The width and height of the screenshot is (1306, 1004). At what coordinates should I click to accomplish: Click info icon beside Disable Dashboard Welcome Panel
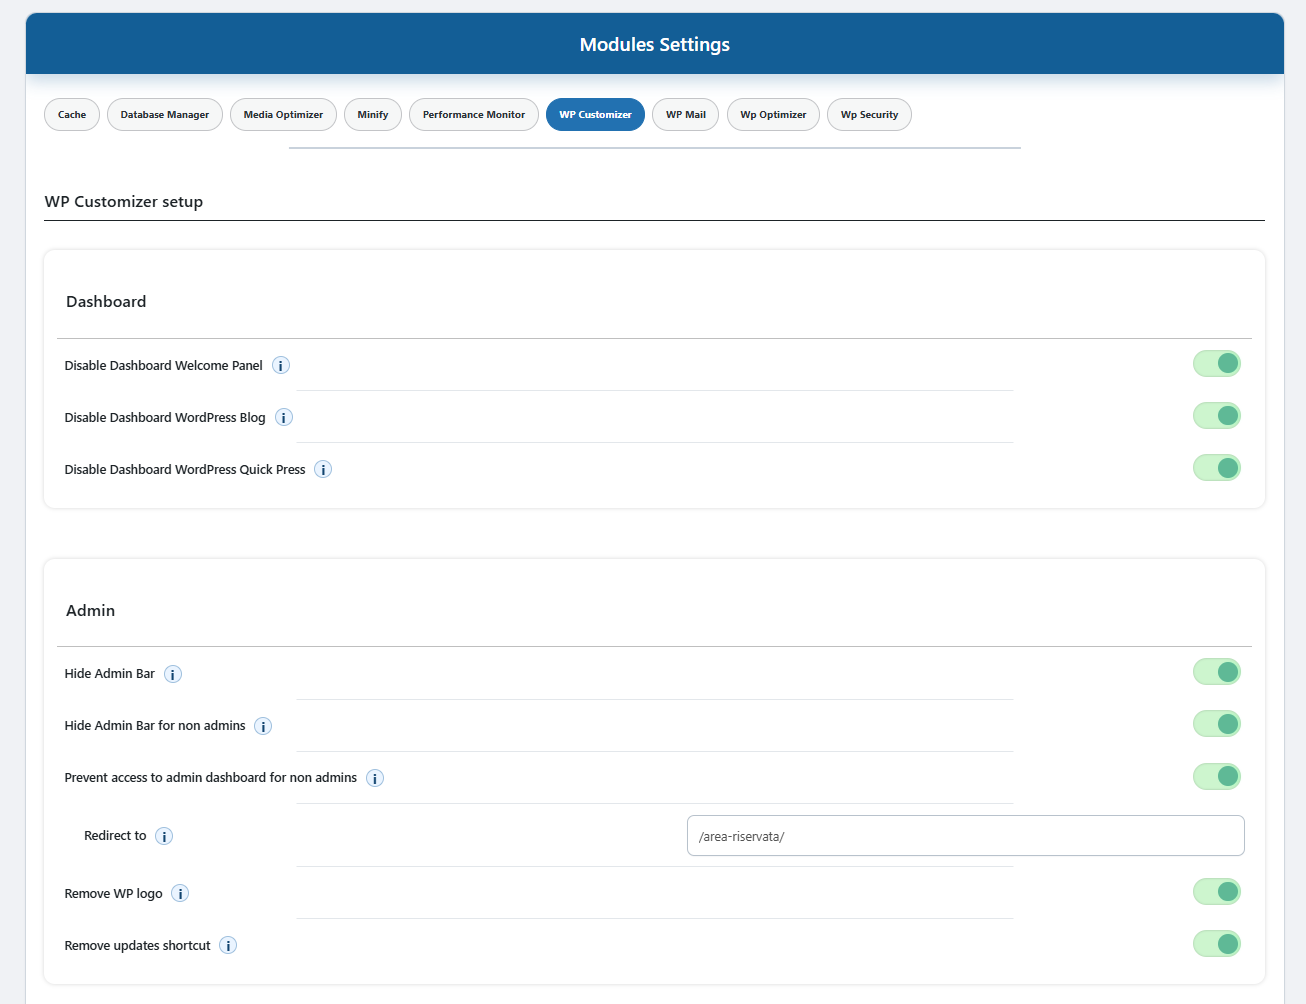tap(281, 366)
